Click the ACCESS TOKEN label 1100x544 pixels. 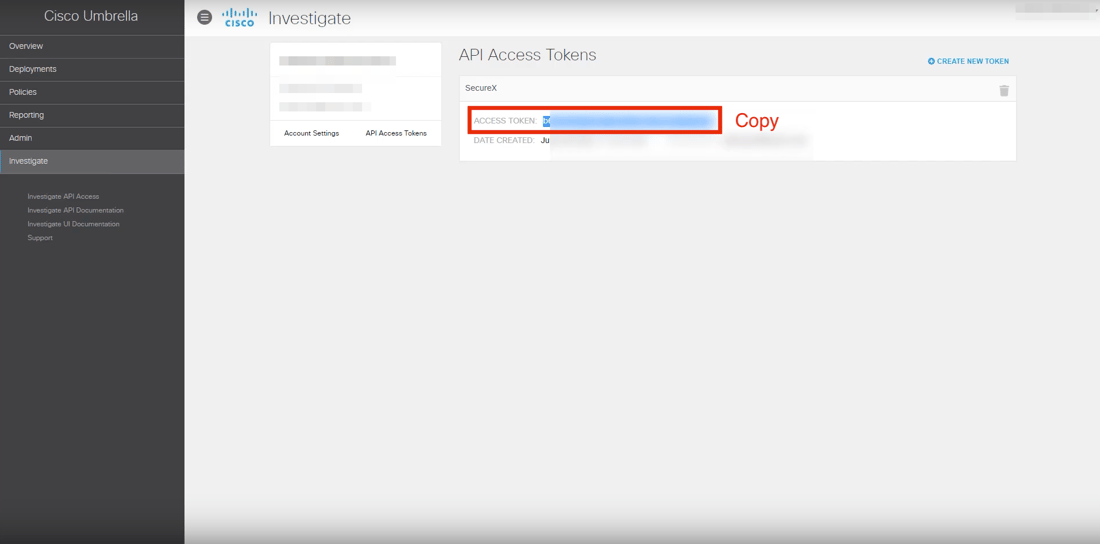pos(505,121)
